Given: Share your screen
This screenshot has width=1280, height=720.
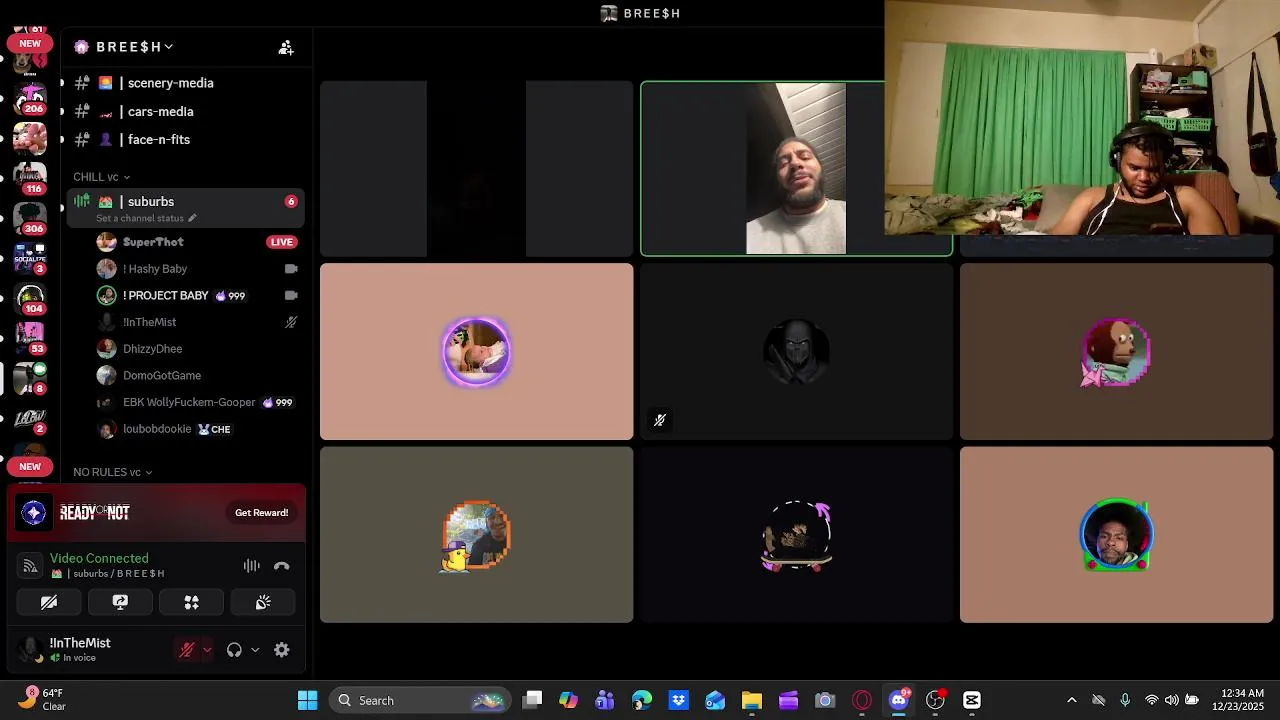Looking at the screenshot, I should [x=120, y=603].
